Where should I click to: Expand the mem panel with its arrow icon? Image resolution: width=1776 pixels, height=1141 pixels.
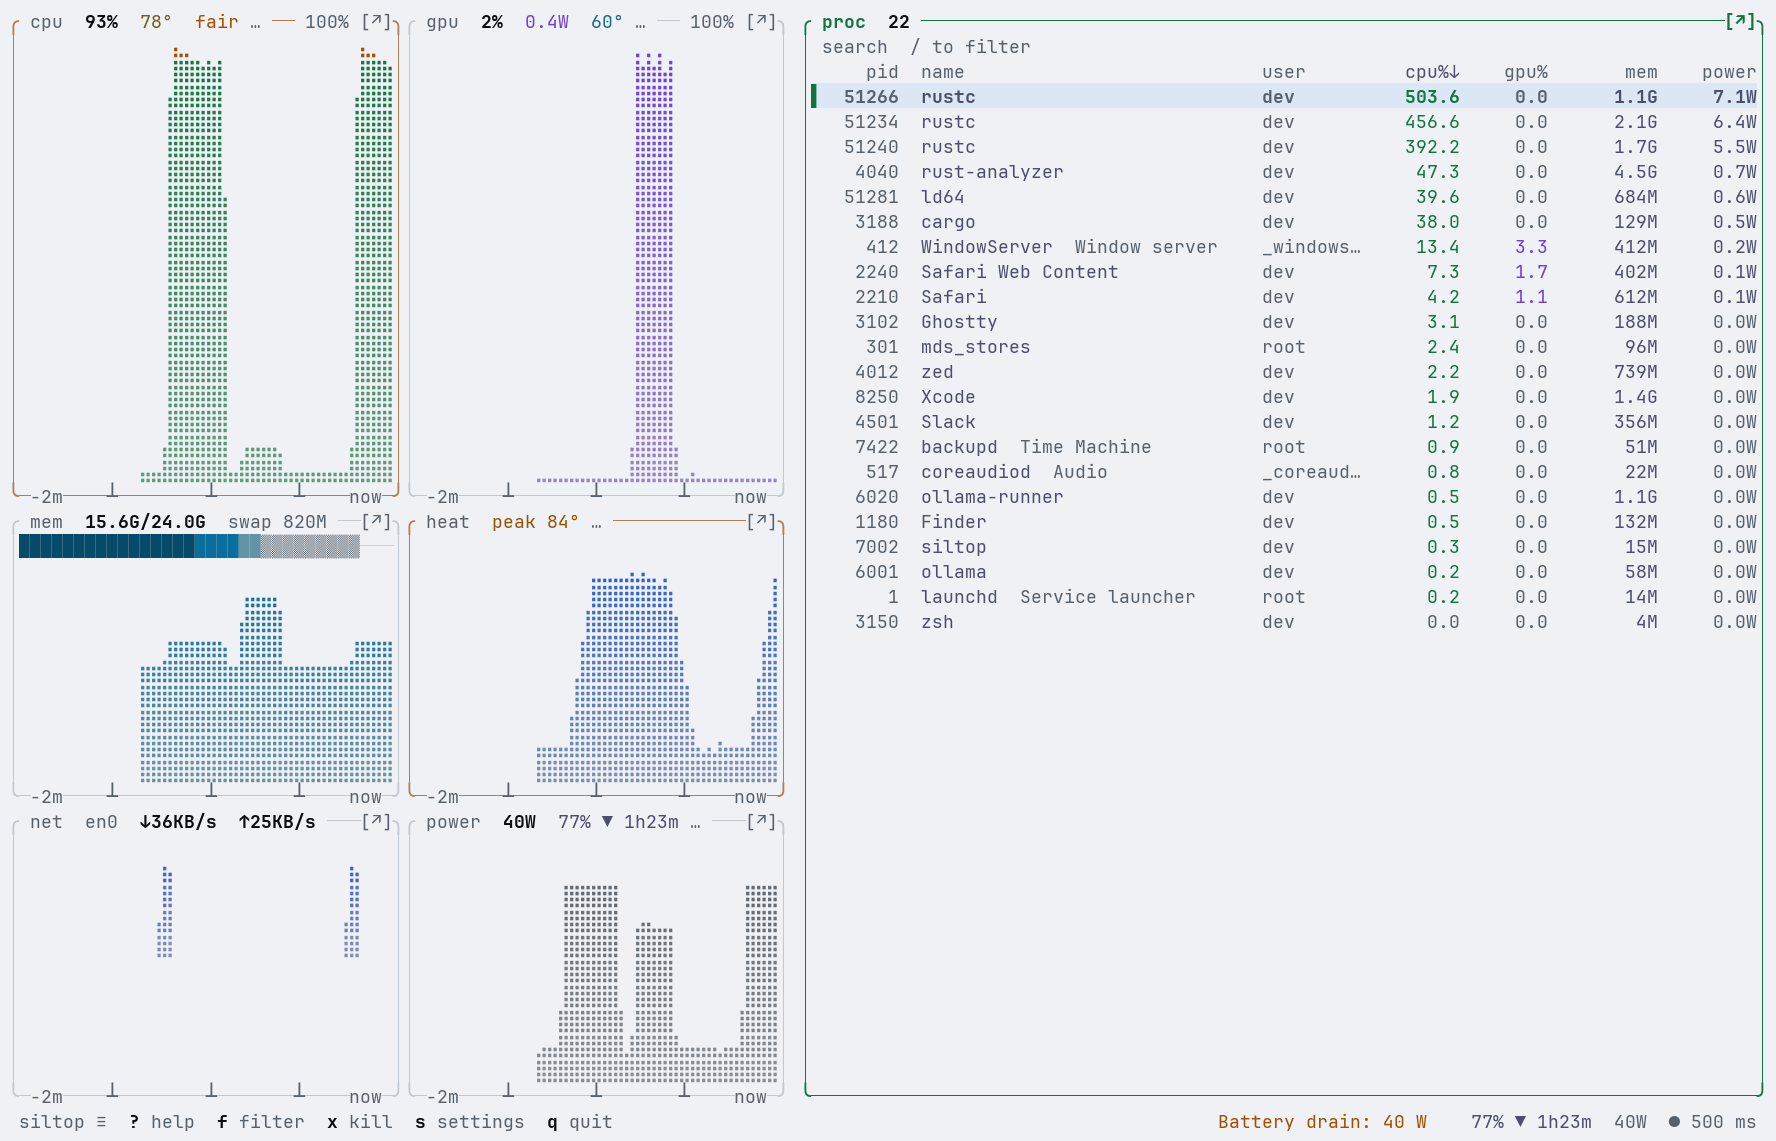click(x=376, y=522)
